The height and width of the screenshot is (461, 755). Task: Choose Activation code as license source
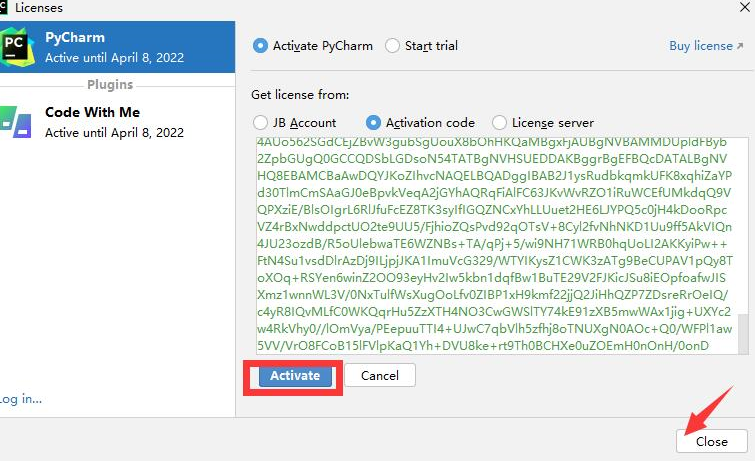tap(373, 123)
